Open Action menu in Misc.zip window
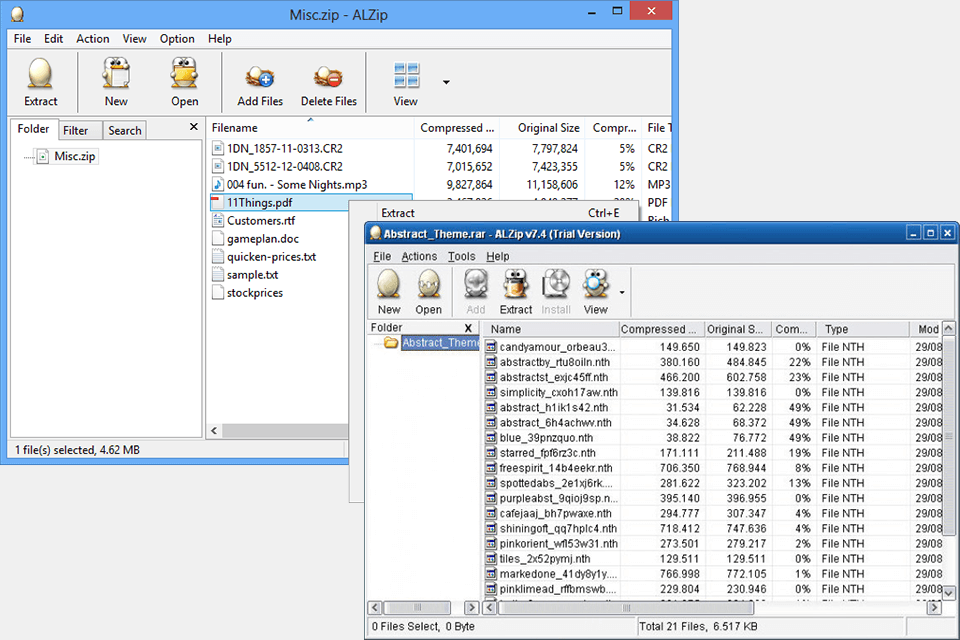Image resolution: width=960 pixels, height=640 pixels. 92,39
